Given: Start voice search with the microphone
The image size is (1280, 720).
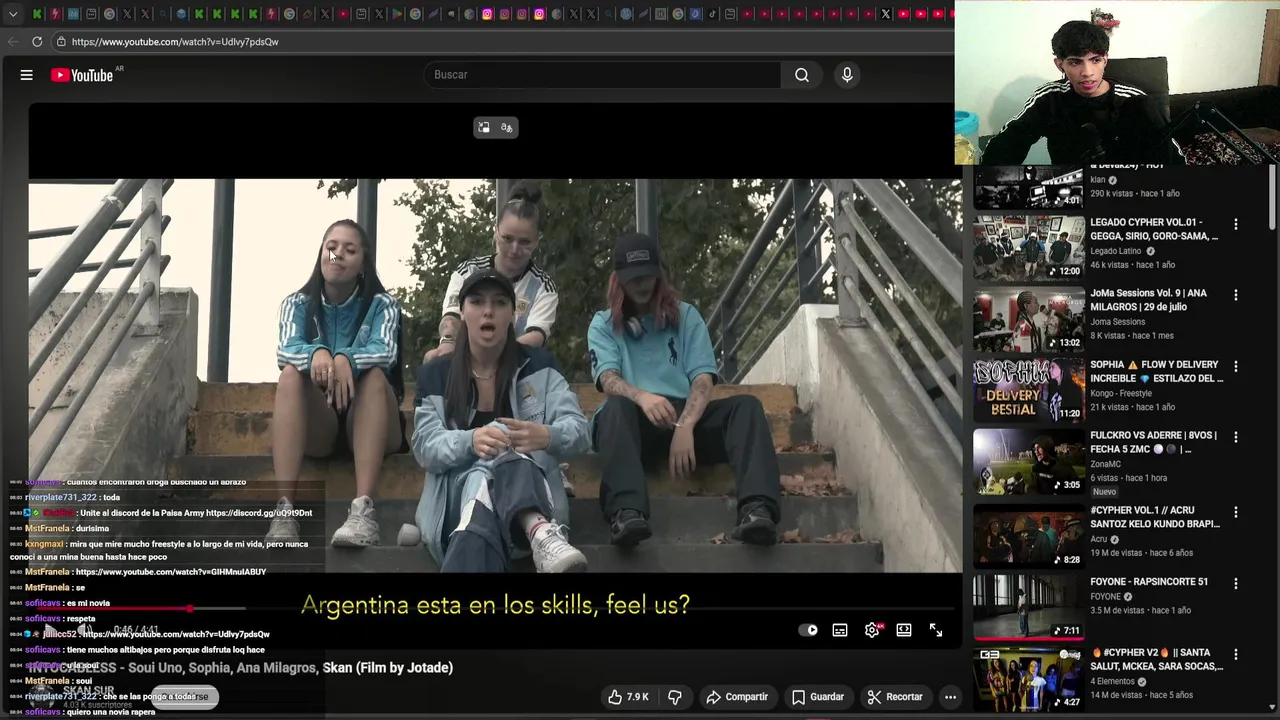Looking at the screenshot, I should (x=847, y=75).
